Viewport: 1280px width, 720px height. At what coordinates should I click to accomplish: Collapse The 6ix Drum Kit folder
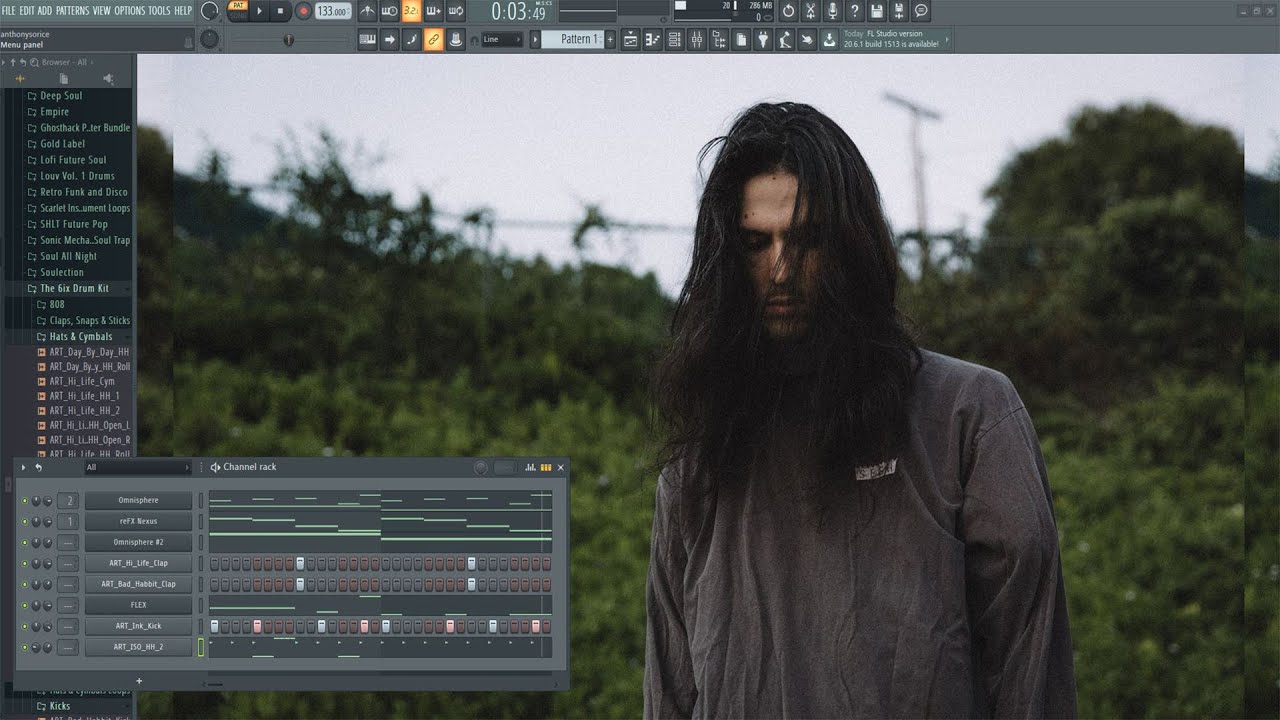pos(74,288)
